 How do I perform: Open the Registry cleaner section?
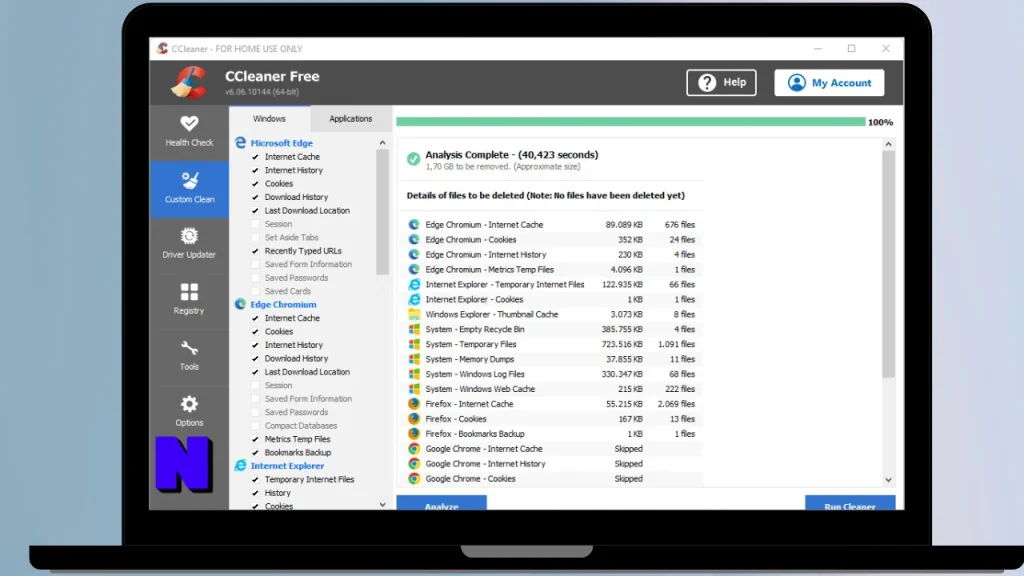[189, 298]
